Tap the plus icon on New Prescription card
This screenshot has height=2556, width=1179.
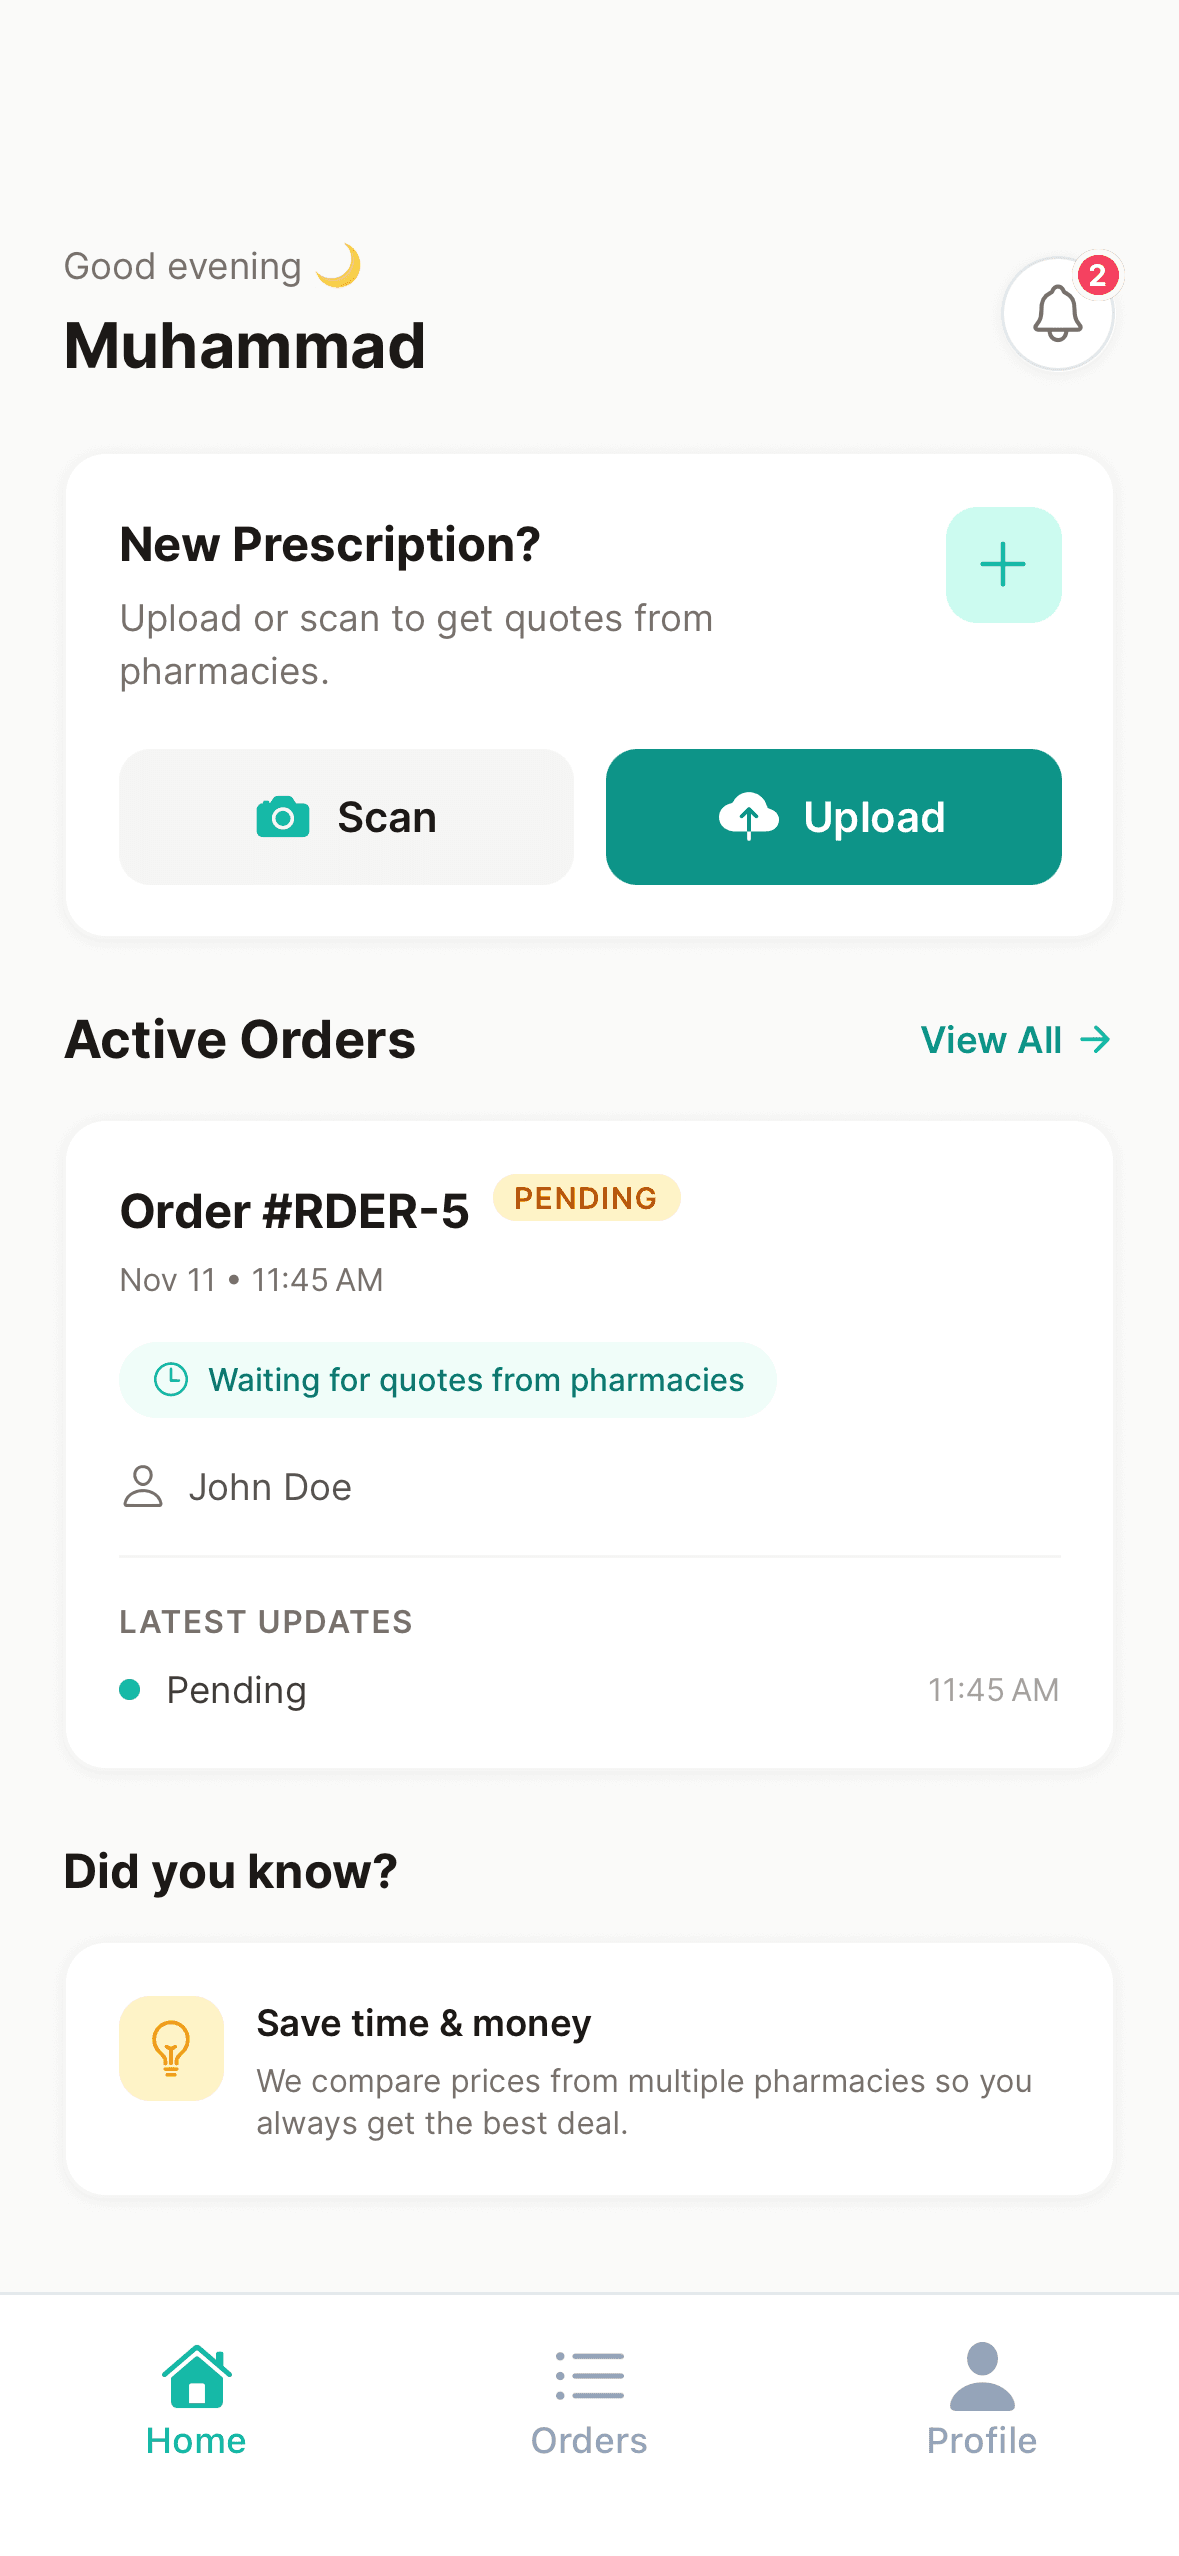click(x=1003, y=564)
